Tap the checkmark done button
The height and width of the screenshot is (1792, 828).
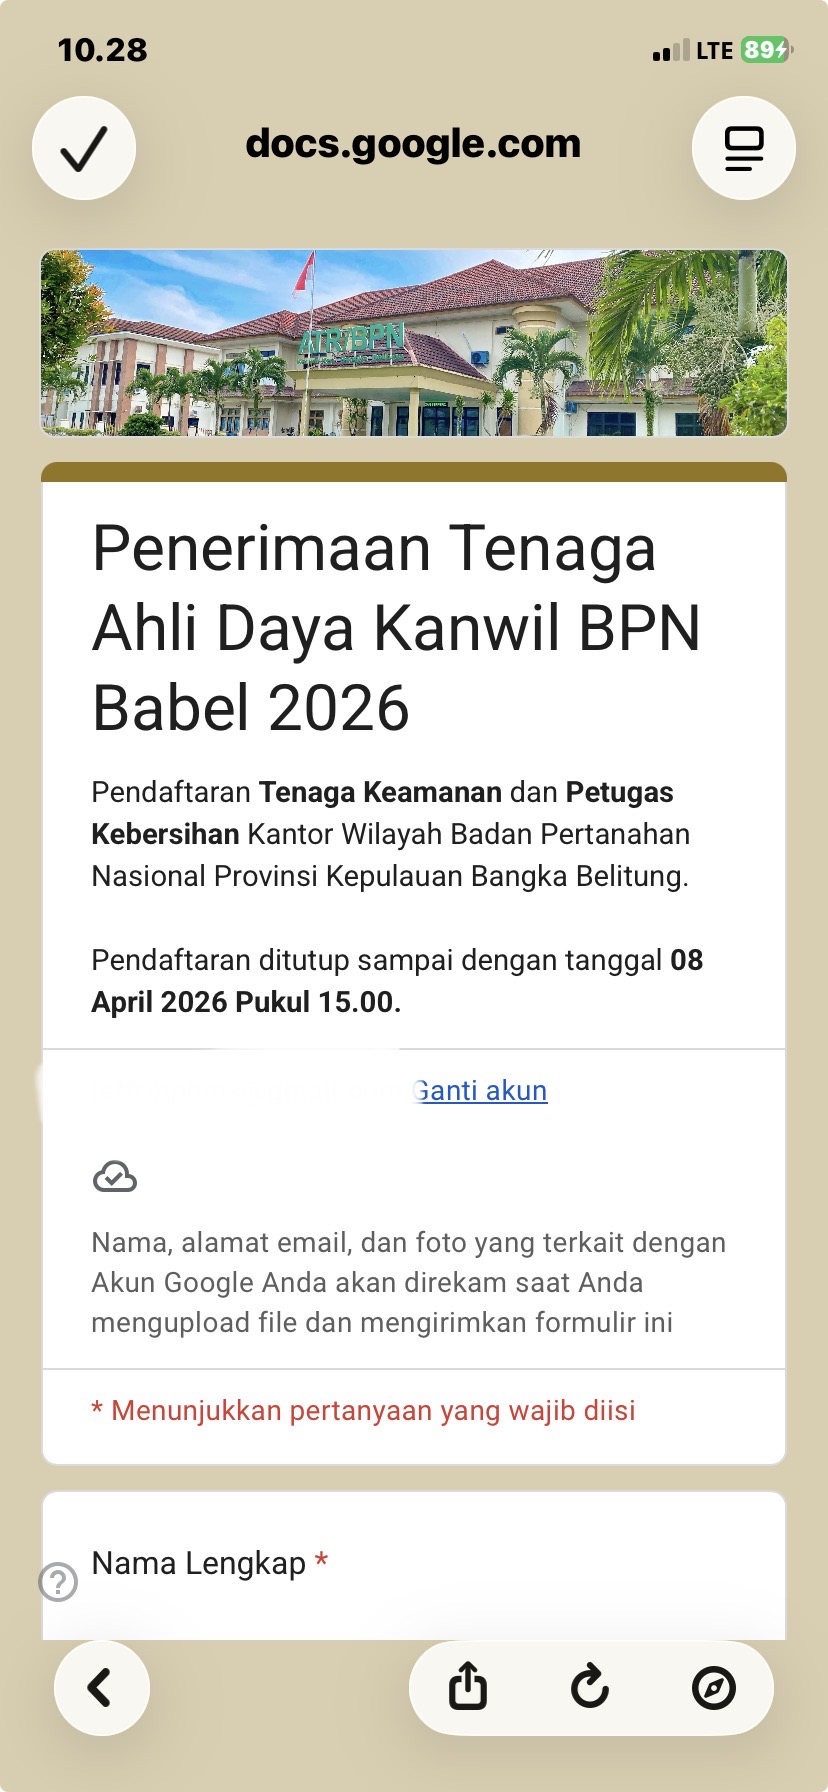point(84,148)
